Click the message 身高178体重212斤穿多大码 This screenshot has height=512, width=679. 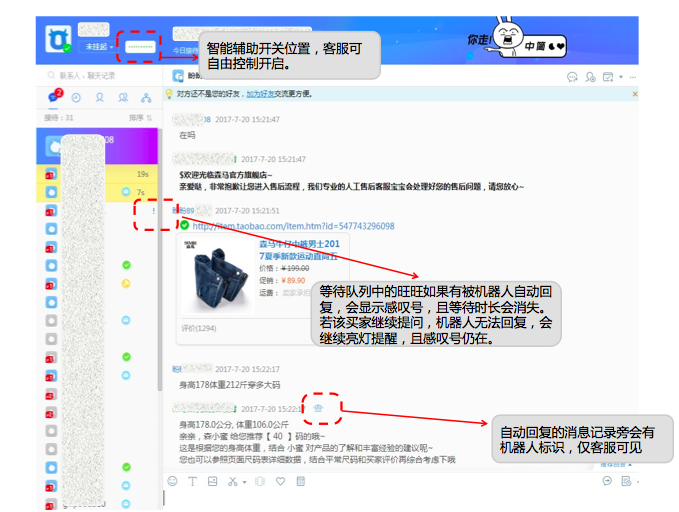[x=230, y=385]
